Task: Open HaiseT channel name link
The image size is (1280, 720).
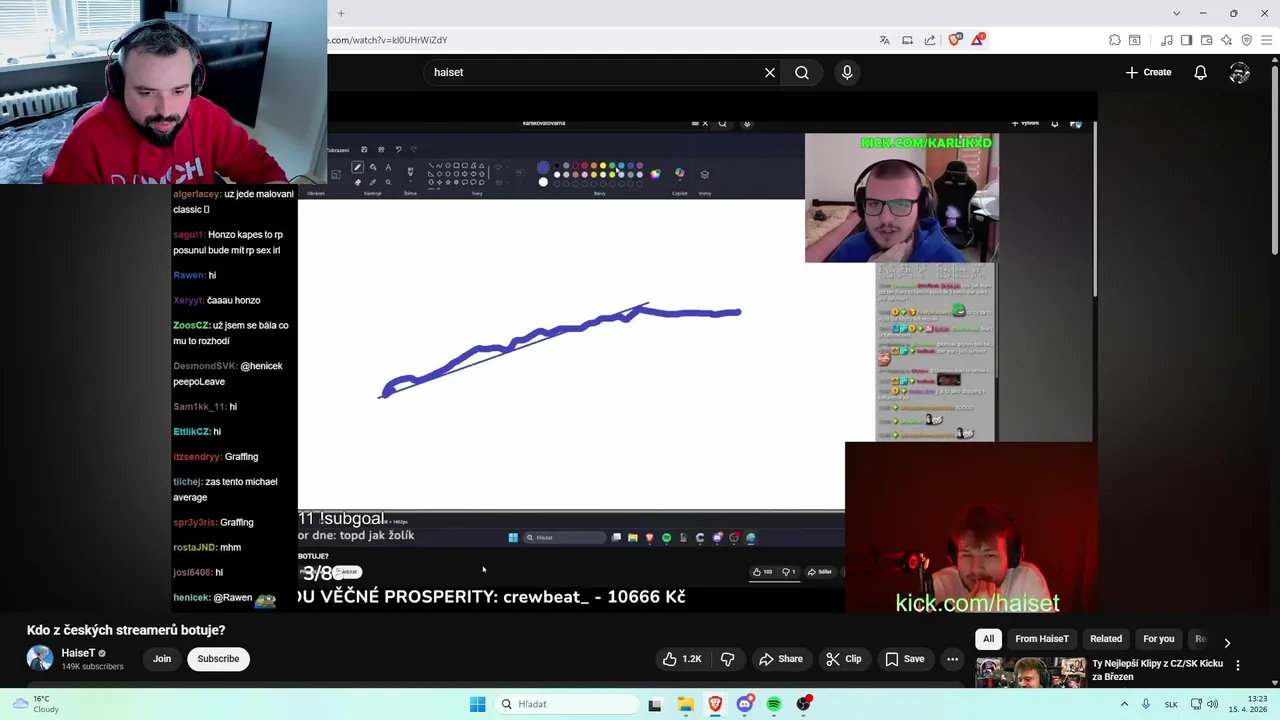Action: 78,653
